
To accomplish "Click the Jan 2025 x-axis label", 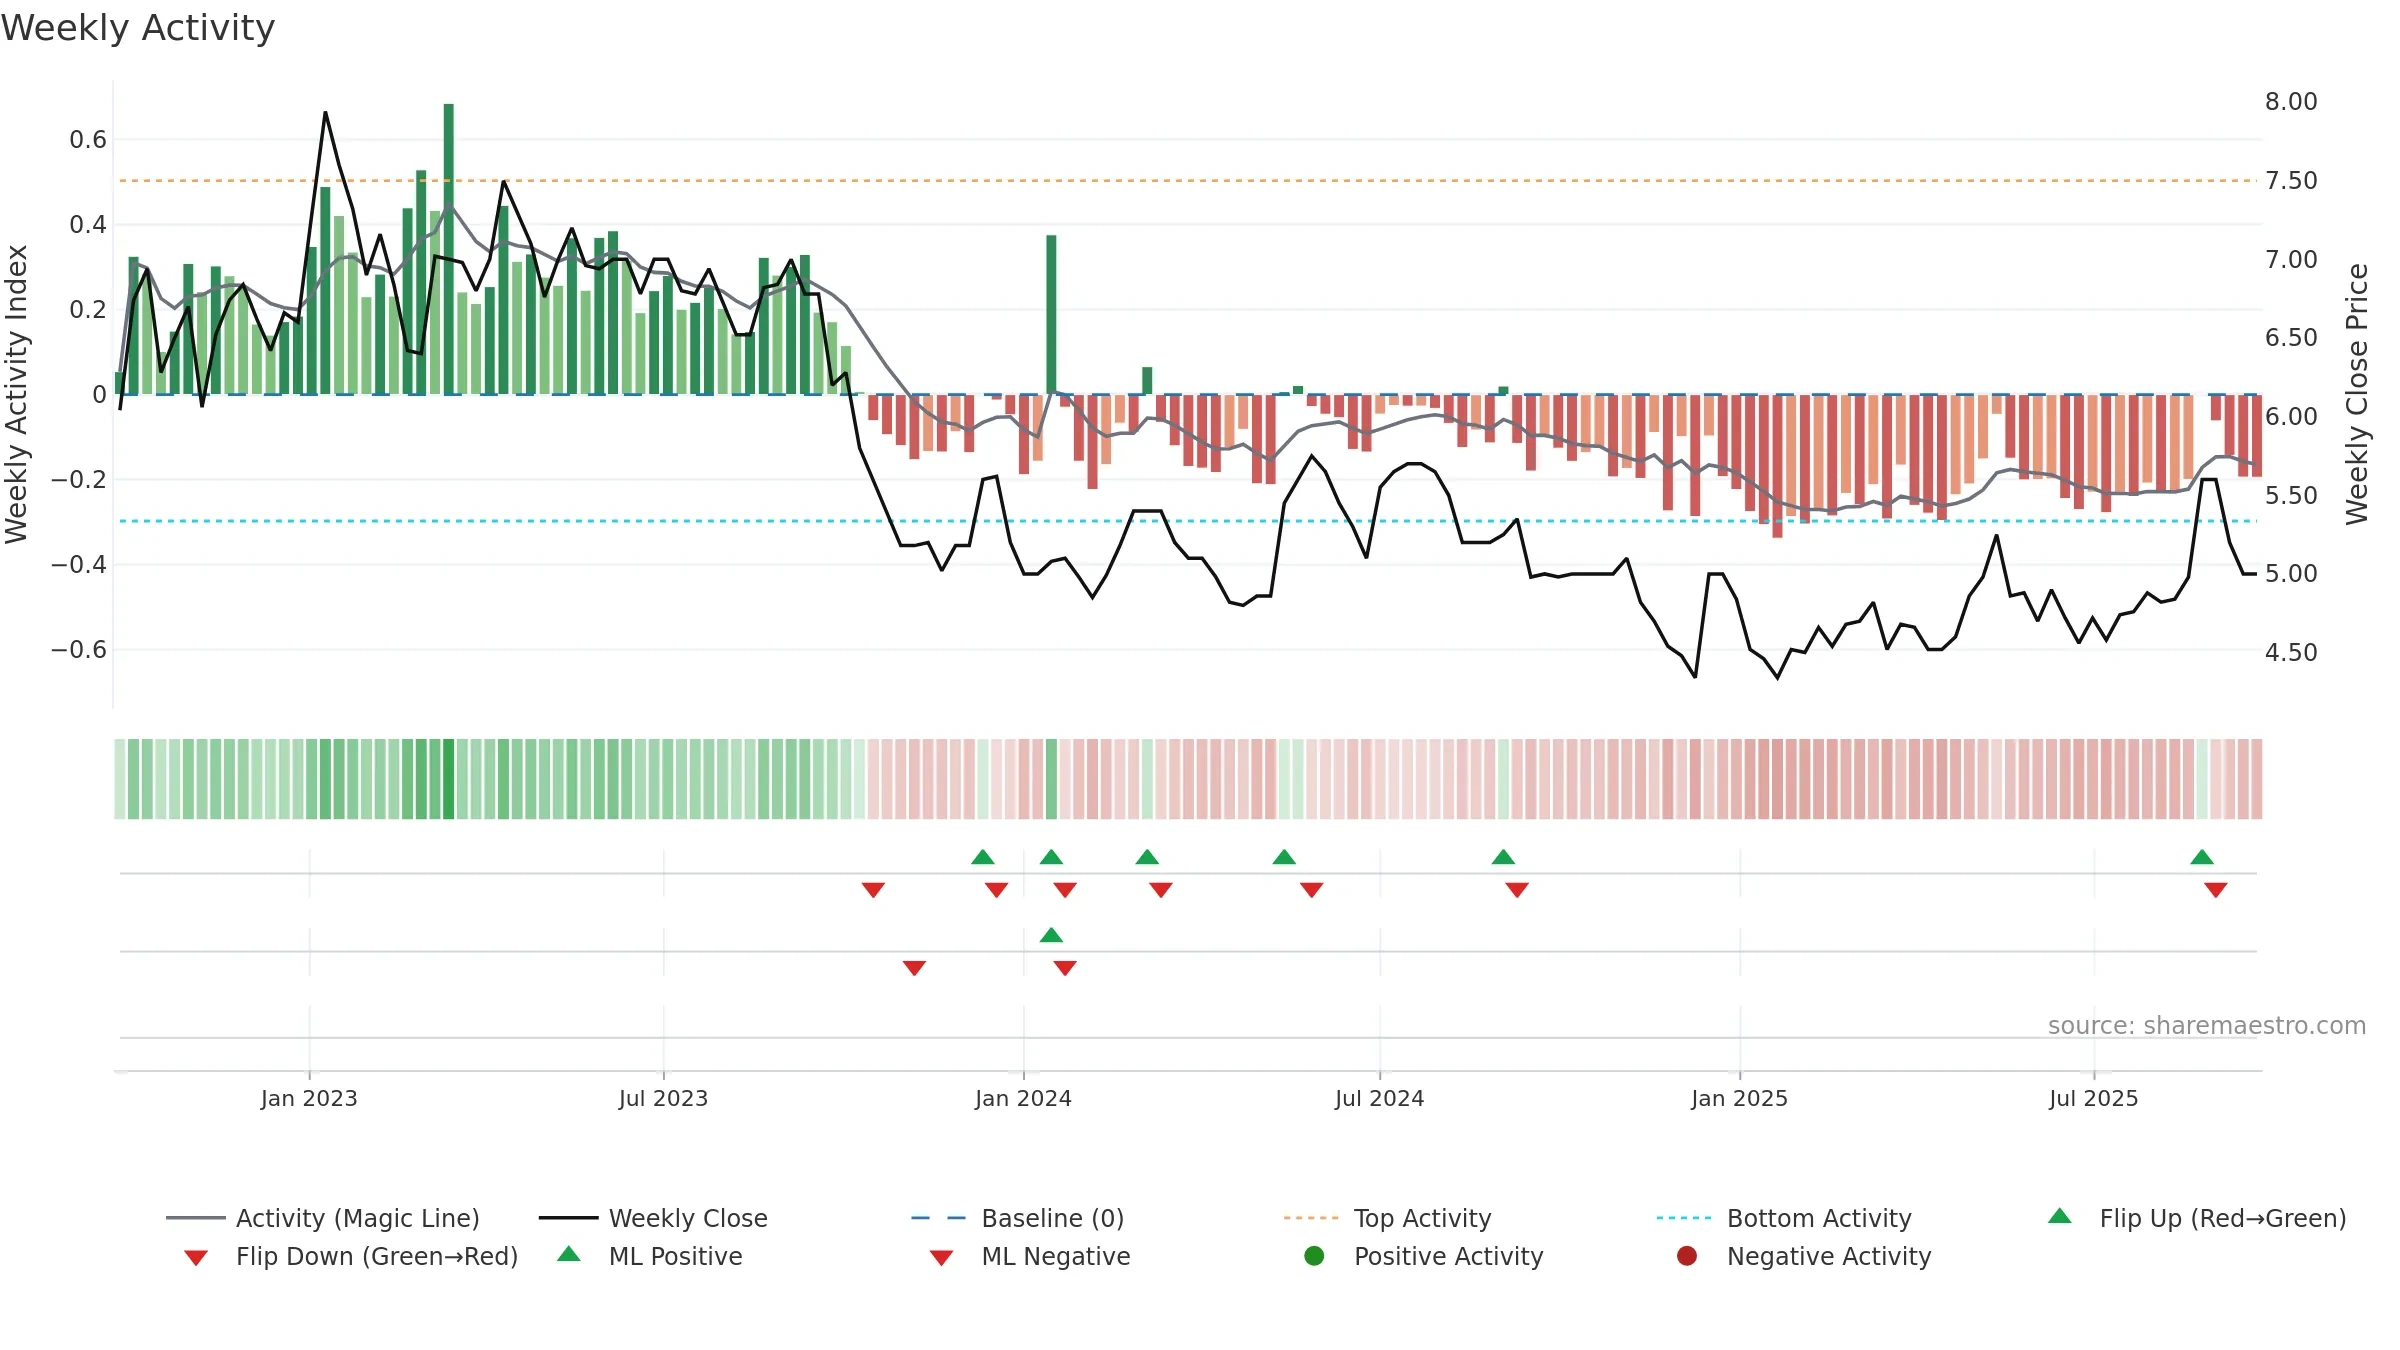I will (1740, 1098).
